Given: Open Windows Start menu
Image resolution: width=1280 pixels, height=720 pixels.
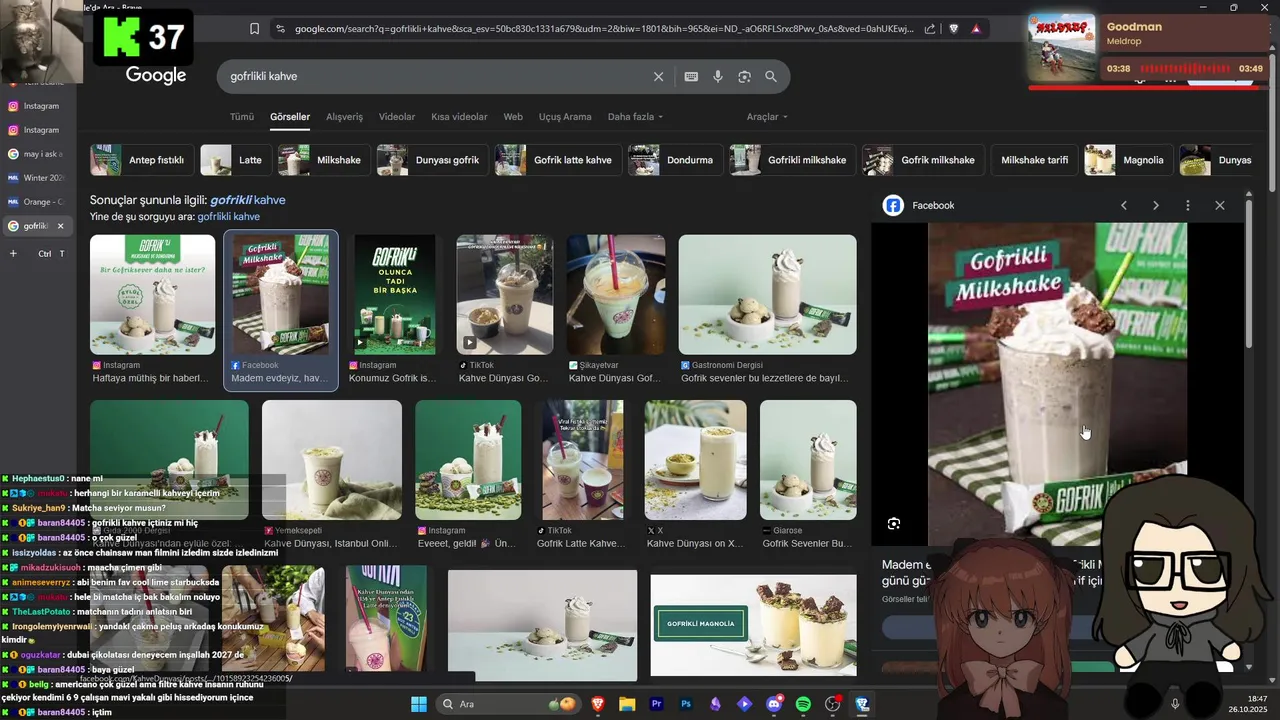Looking at the screenshot, I should (418, 704).
